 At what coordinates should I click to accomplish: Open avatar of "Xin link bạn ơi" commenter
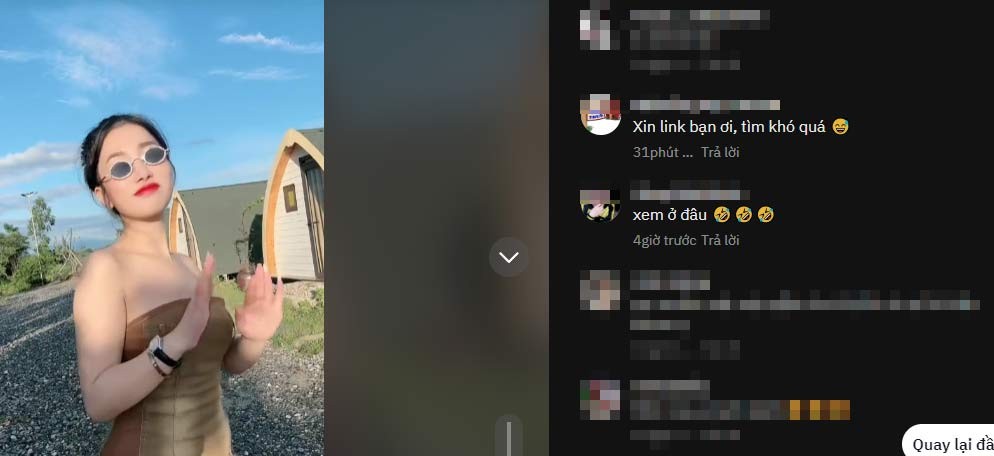tap(600, 114)
